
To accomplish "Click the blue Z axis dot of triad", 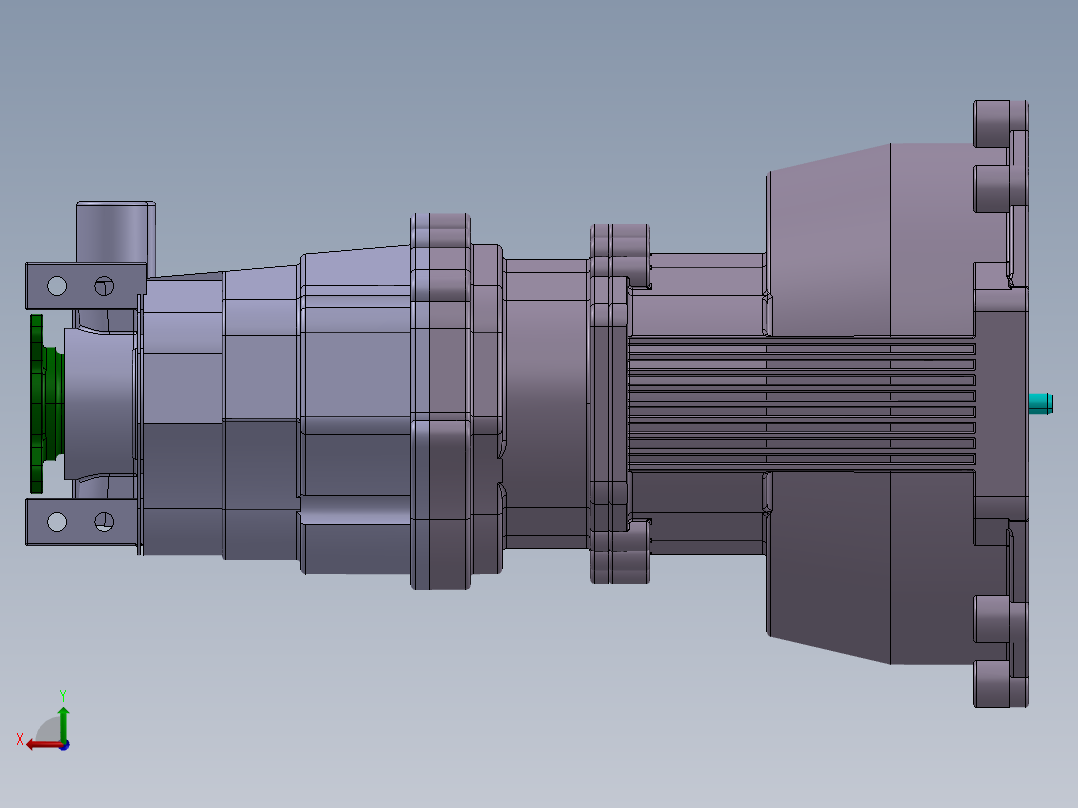I will pos(64,745).
